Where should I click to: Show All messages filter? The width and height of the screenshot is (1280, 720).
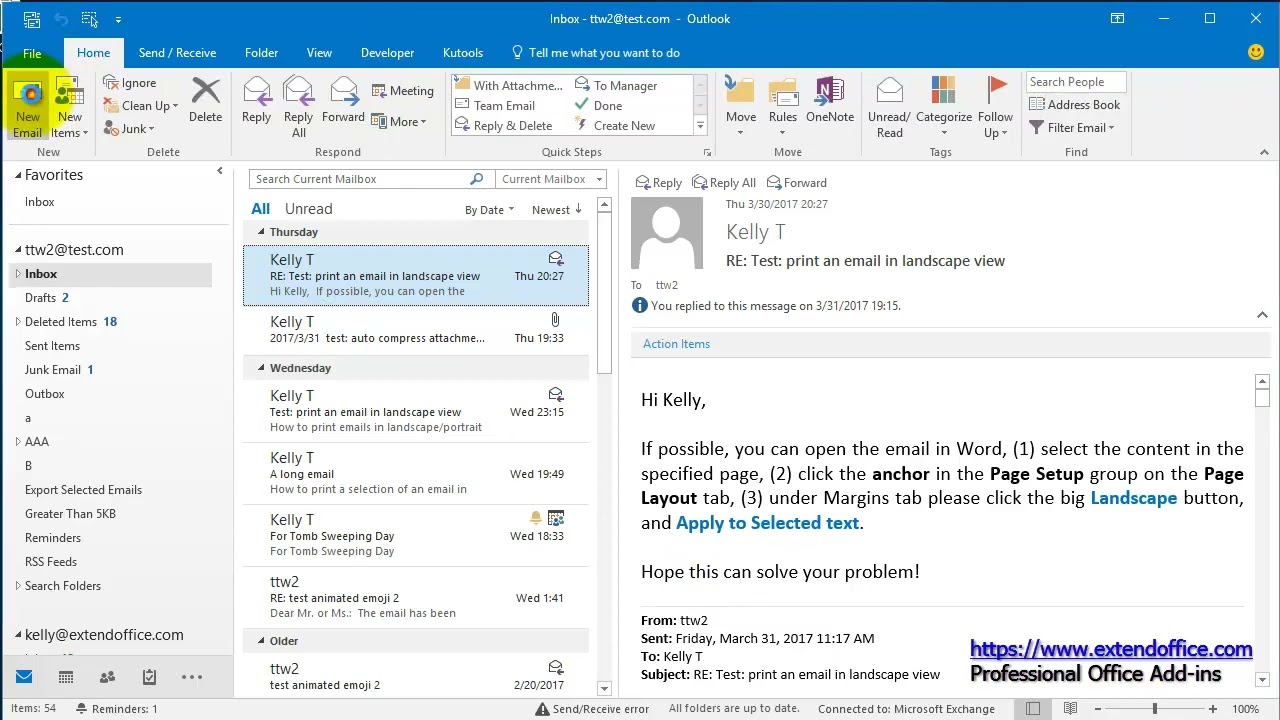click(x=260, y=208)
